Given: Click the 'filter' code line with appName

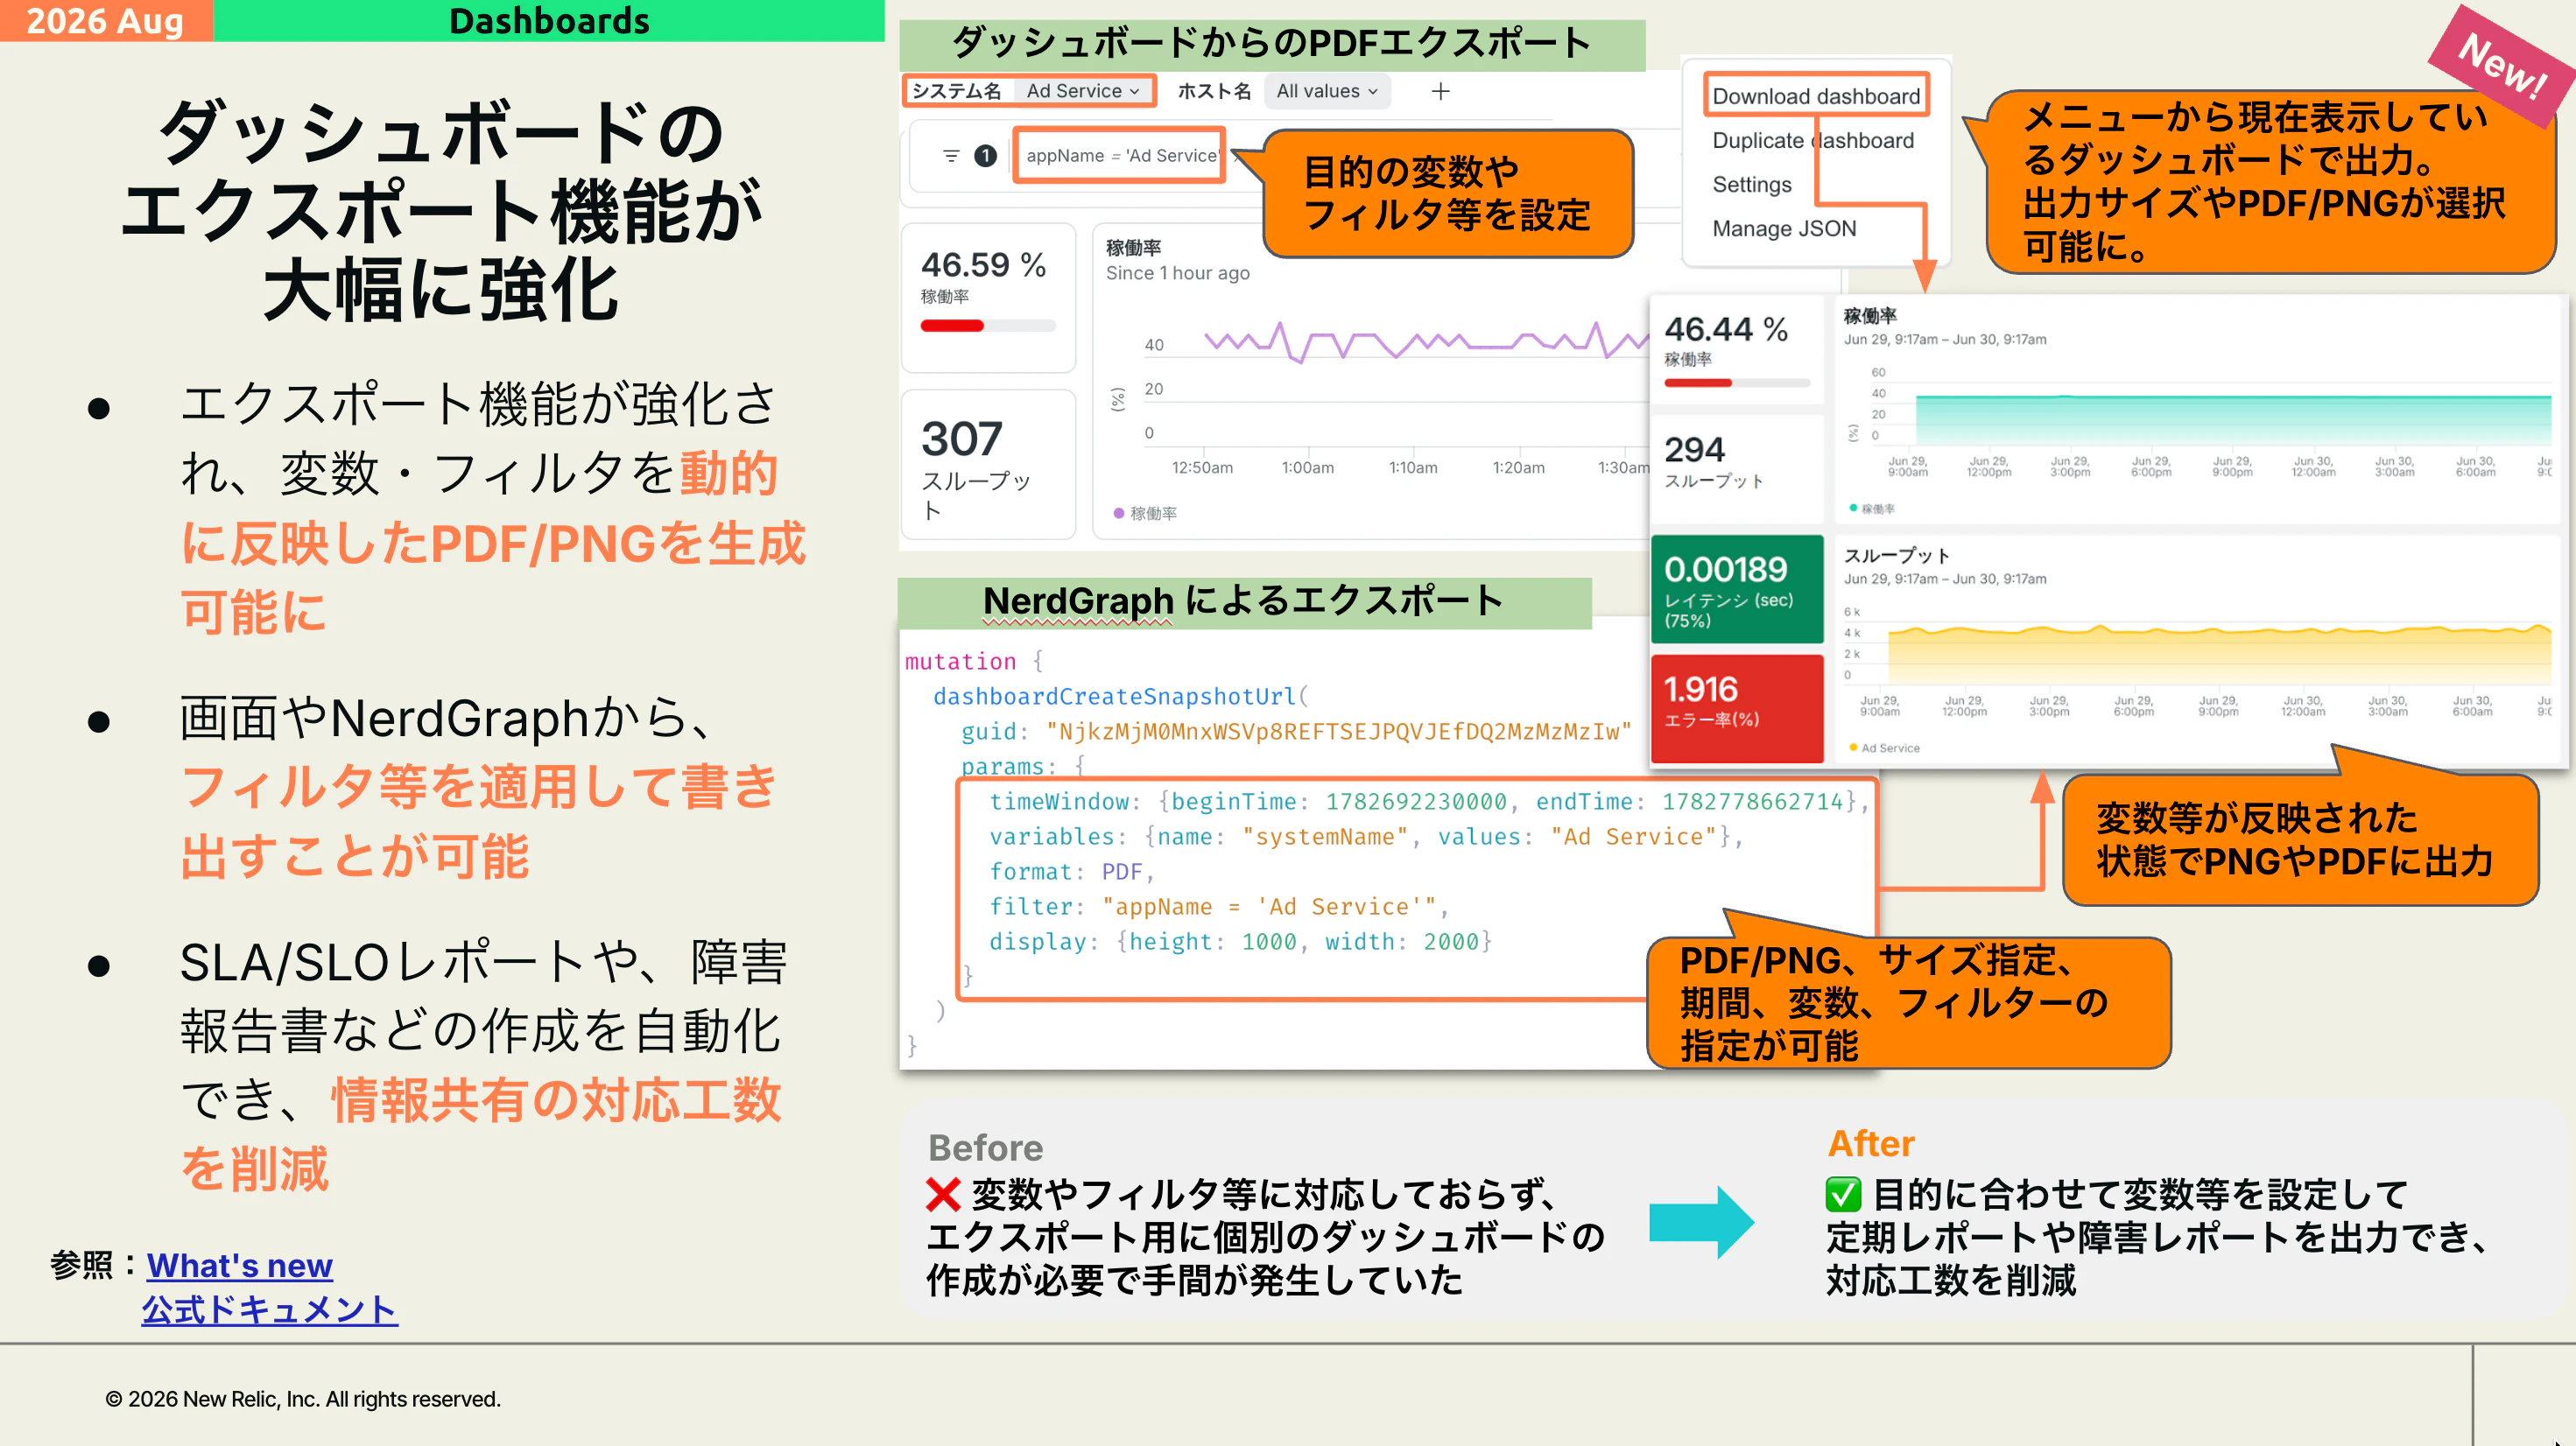Looking at the screenshot, I should click(1218, 906).
